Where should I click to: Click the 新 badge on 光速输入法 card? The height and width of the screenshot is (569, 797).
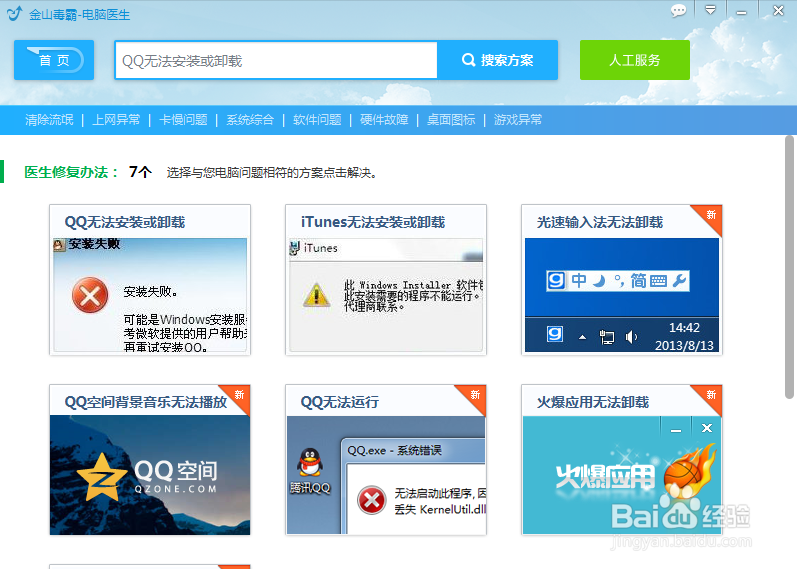[x=710, y=216]
